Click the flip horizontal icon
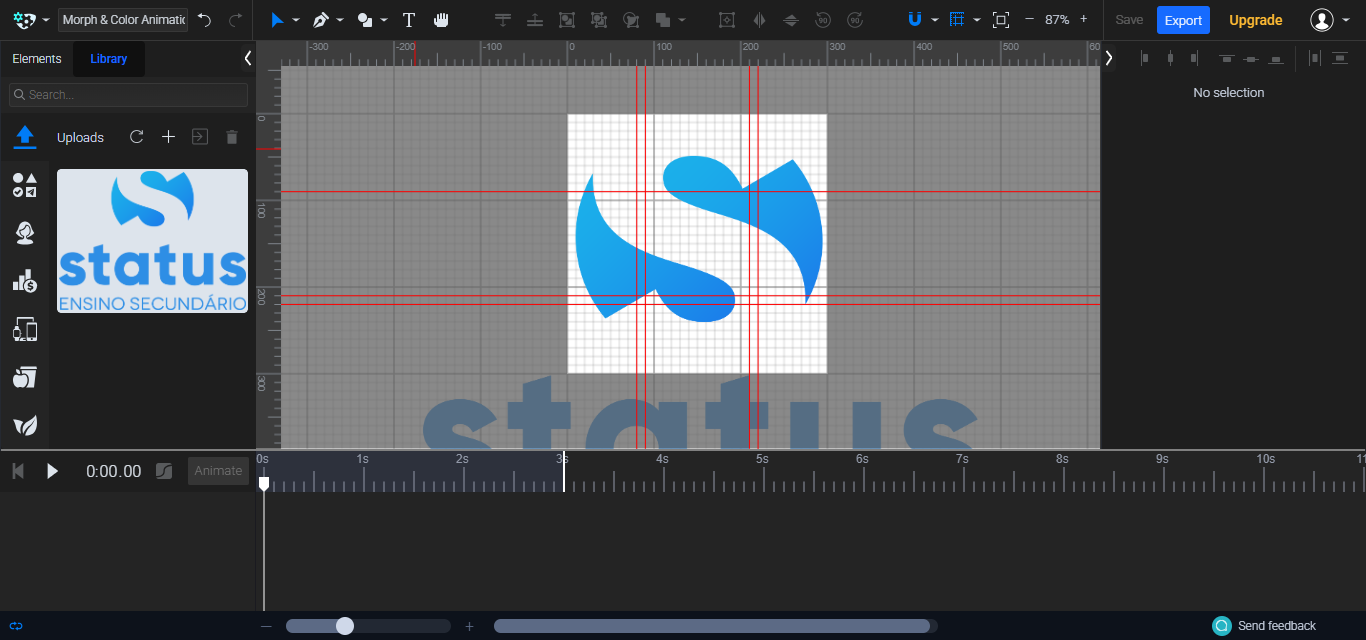Viewport: 1366px width, 640px height. tap(761, 19)
